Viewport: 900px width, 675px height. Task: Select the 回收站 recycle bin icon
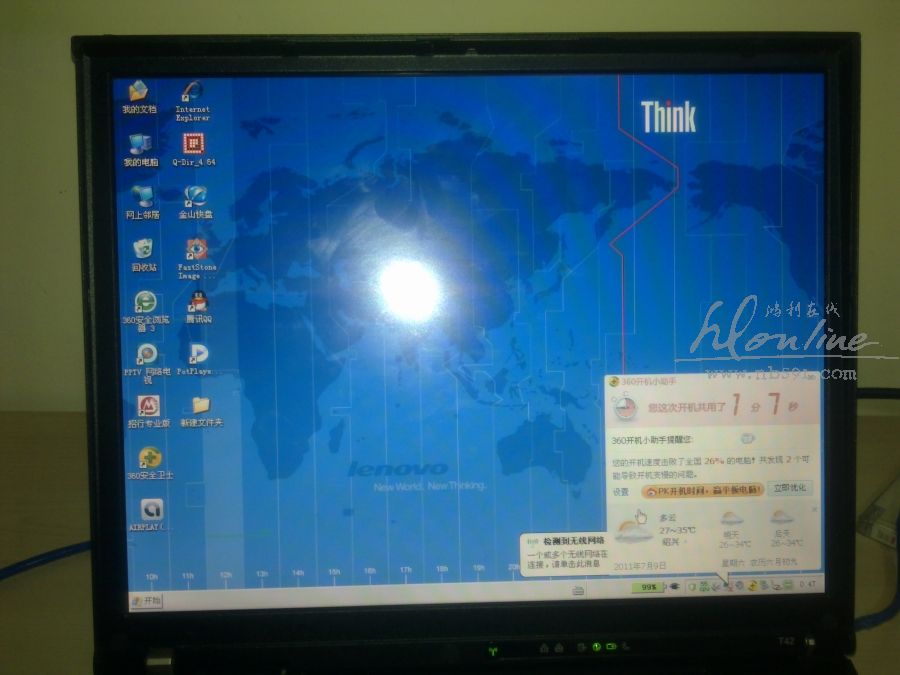[143, 255]
